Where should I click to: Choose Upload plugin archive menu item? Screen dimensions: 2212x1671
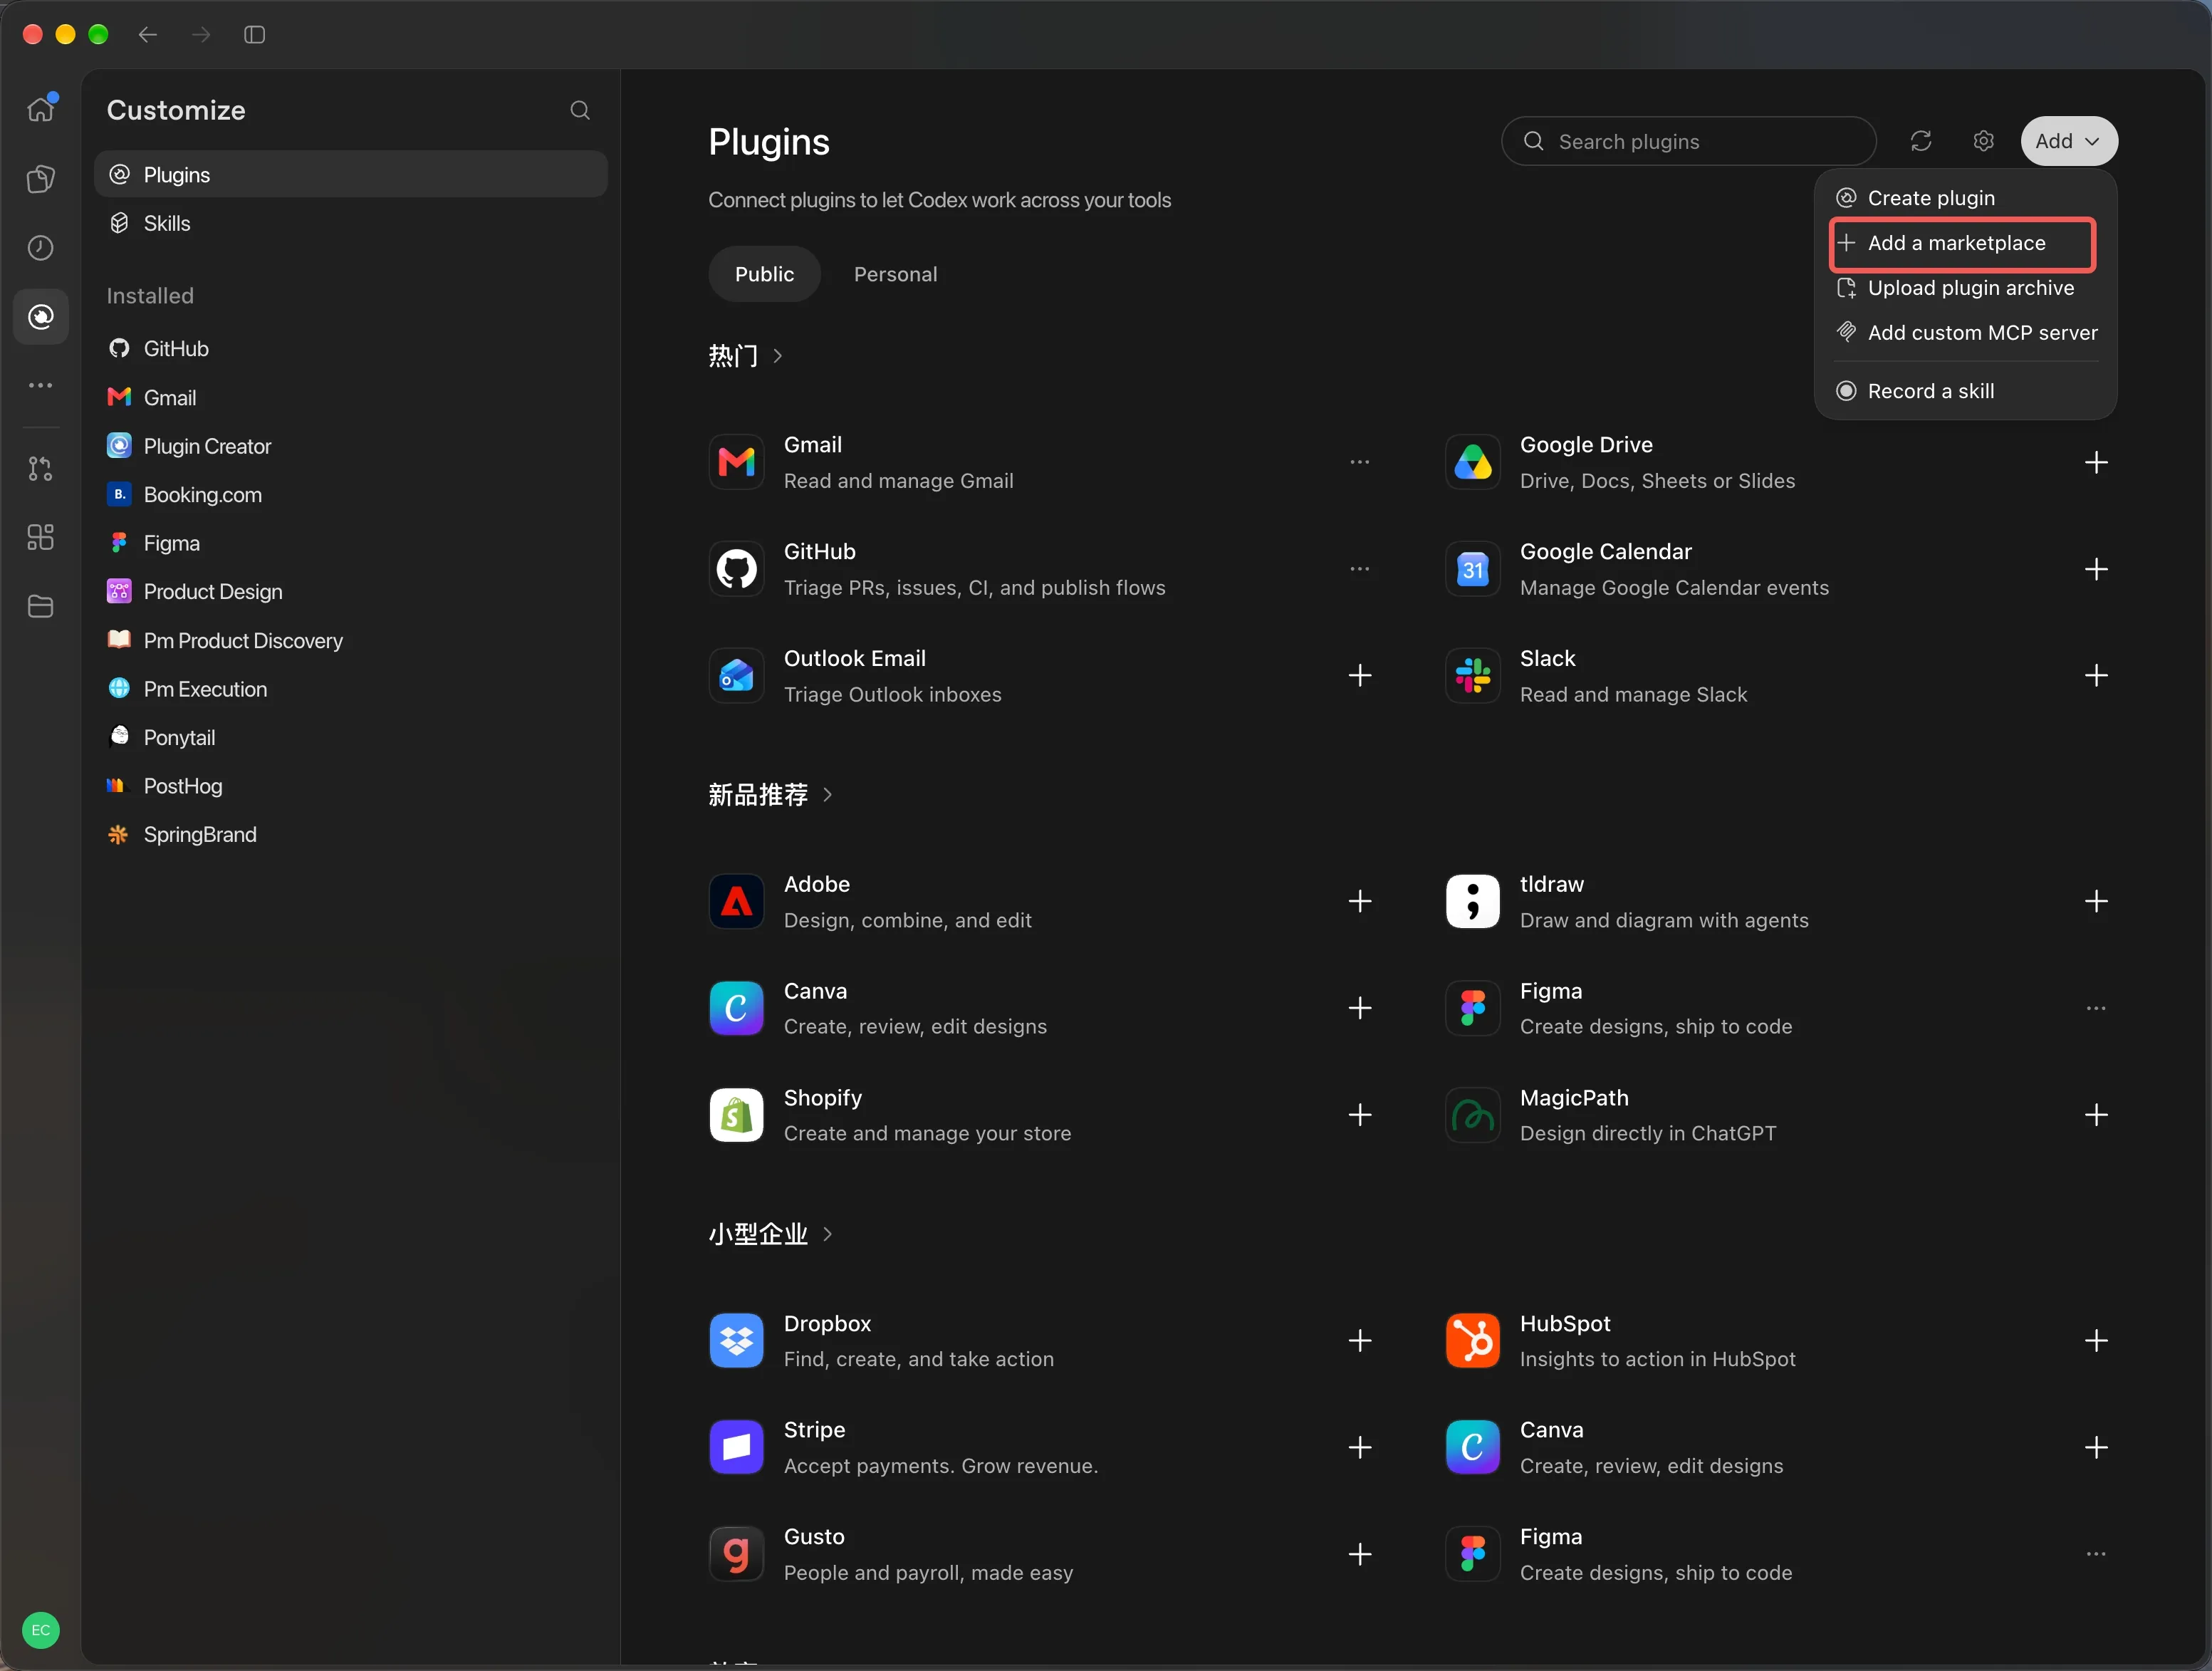[x=1965, y=288]
